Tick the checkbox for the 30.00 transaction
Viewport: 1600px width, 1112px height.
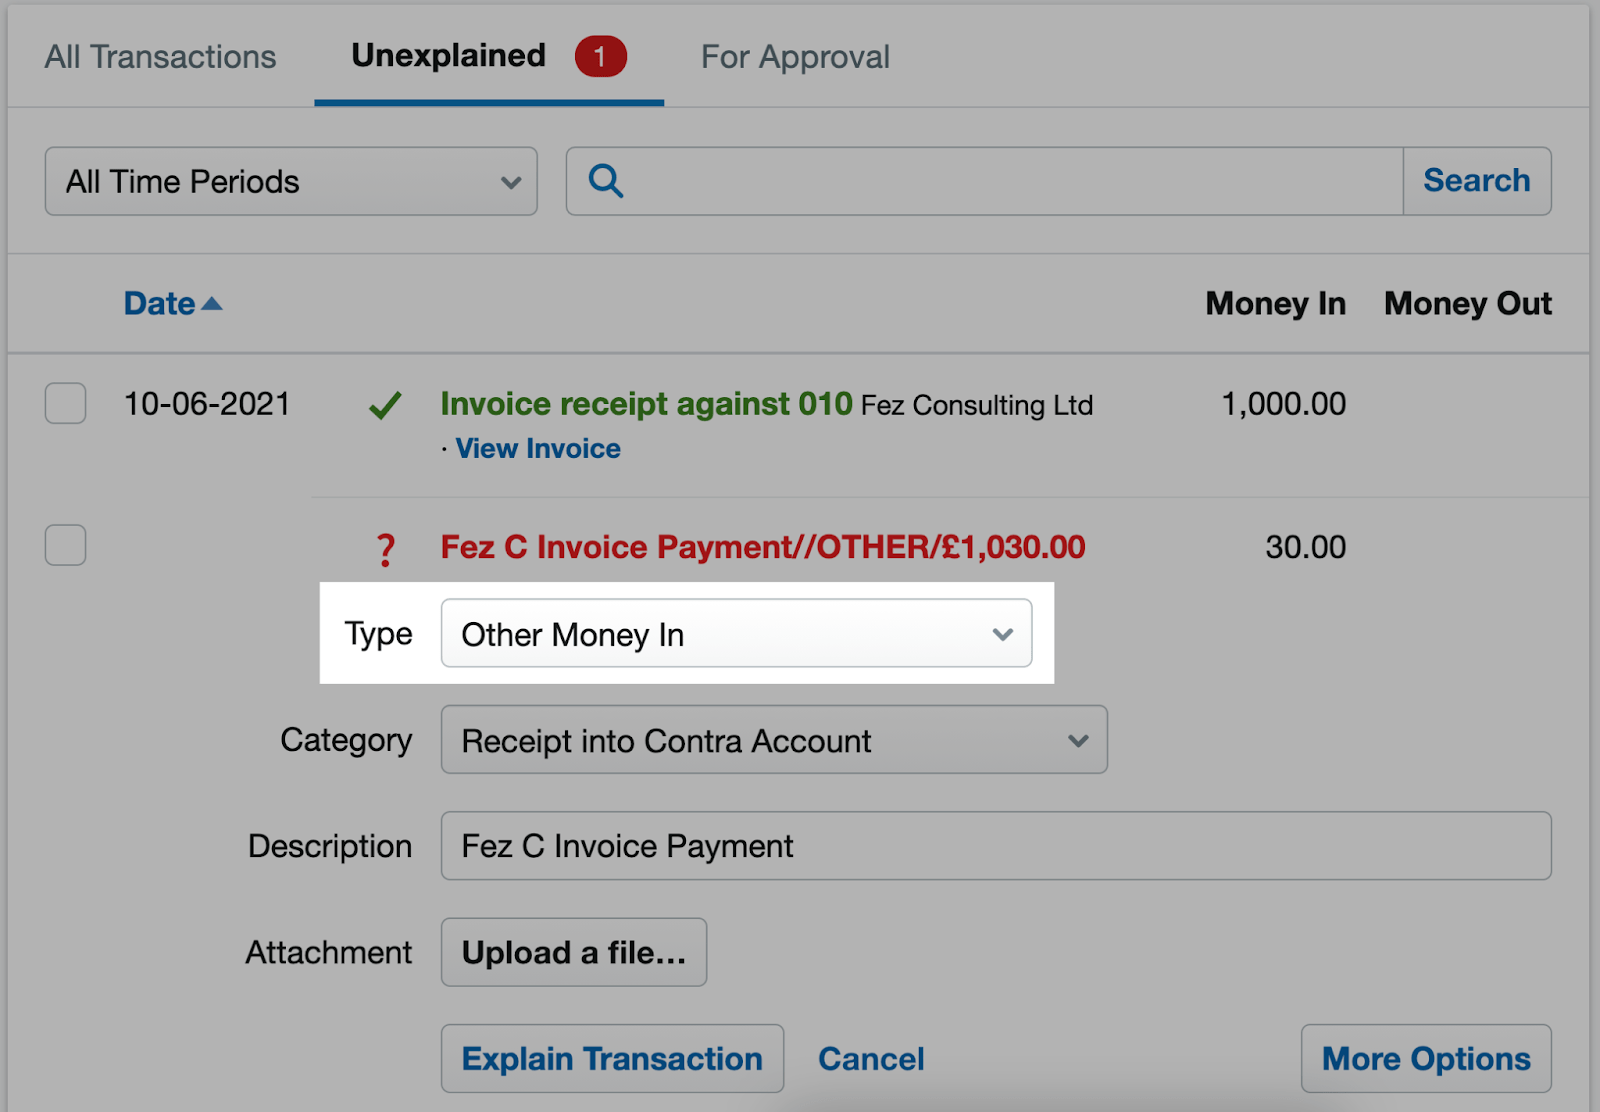coord(64,545)
